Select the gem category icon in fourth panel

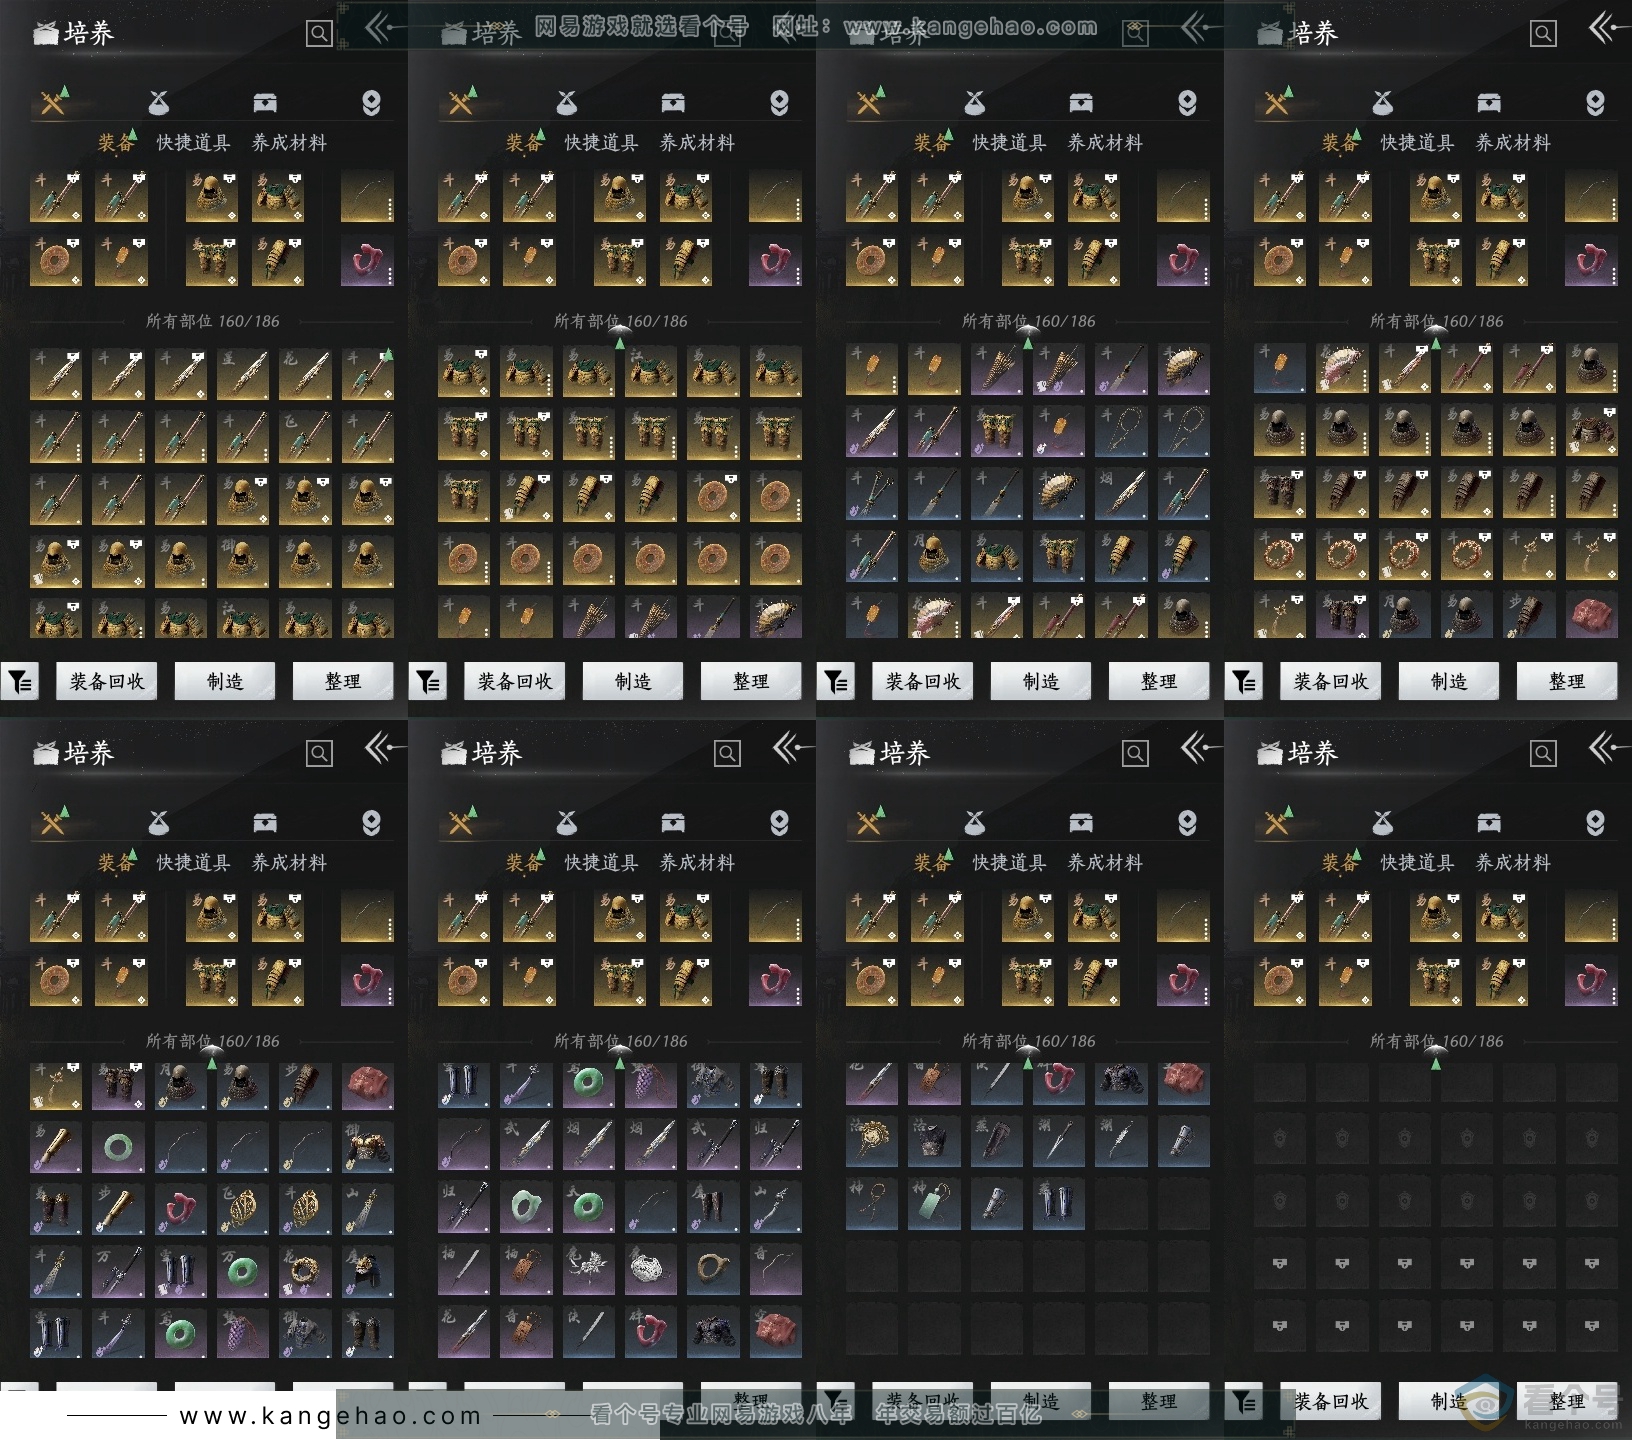point(1595,103)
